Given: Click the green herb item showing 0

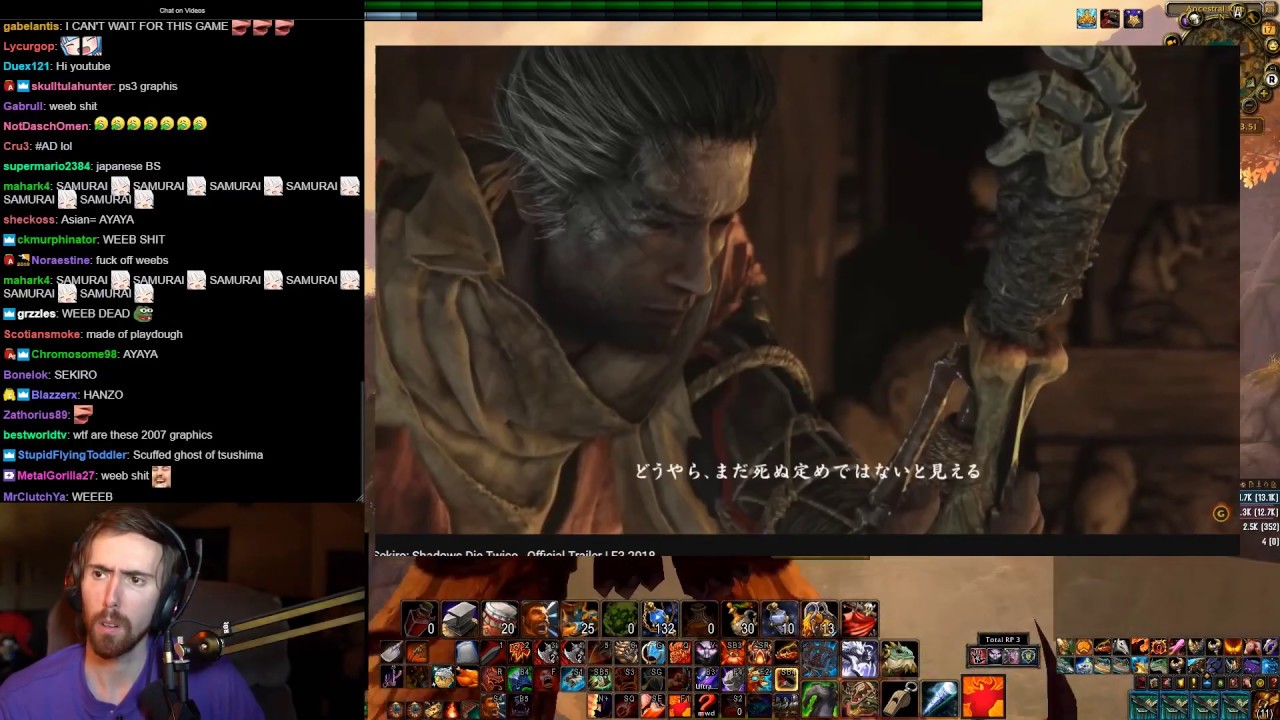Looking at the screenshot, I should (x=620, y=619).
